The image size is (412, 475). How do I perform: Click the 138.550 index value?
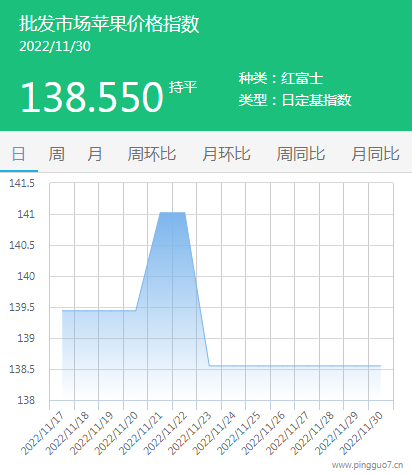(92, 97)
